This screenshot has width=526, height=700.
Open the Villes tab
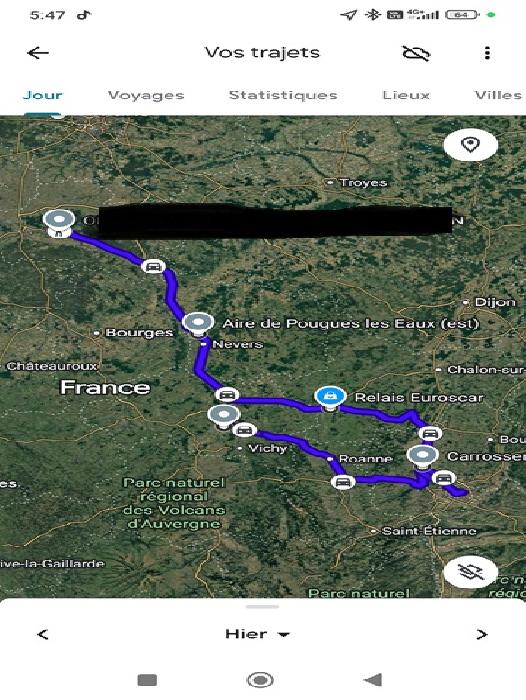pos(498,95)
